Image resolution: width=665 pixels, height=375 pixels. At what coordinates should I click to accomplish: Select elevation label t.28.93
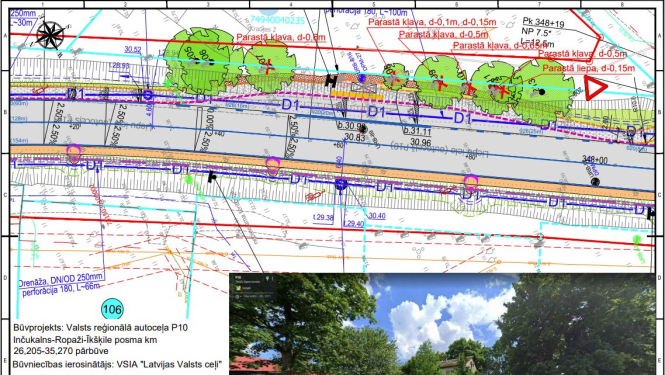(x=119, y=65)
